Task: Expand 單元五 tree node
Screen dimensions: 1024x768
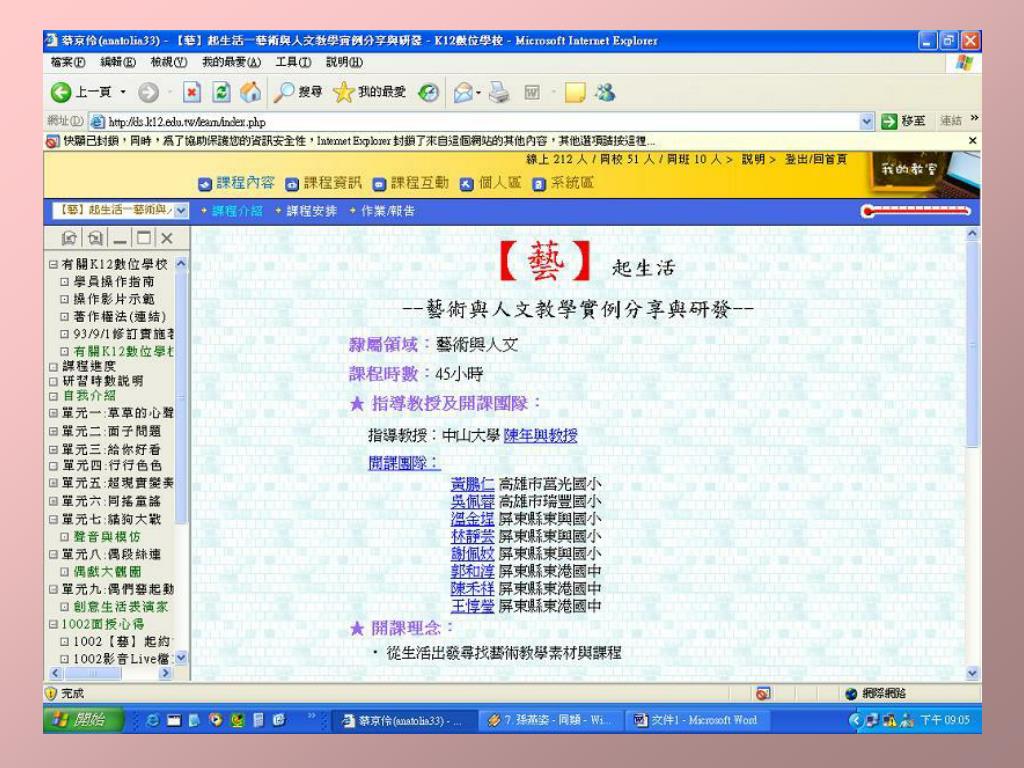Action: click(53, 483)
